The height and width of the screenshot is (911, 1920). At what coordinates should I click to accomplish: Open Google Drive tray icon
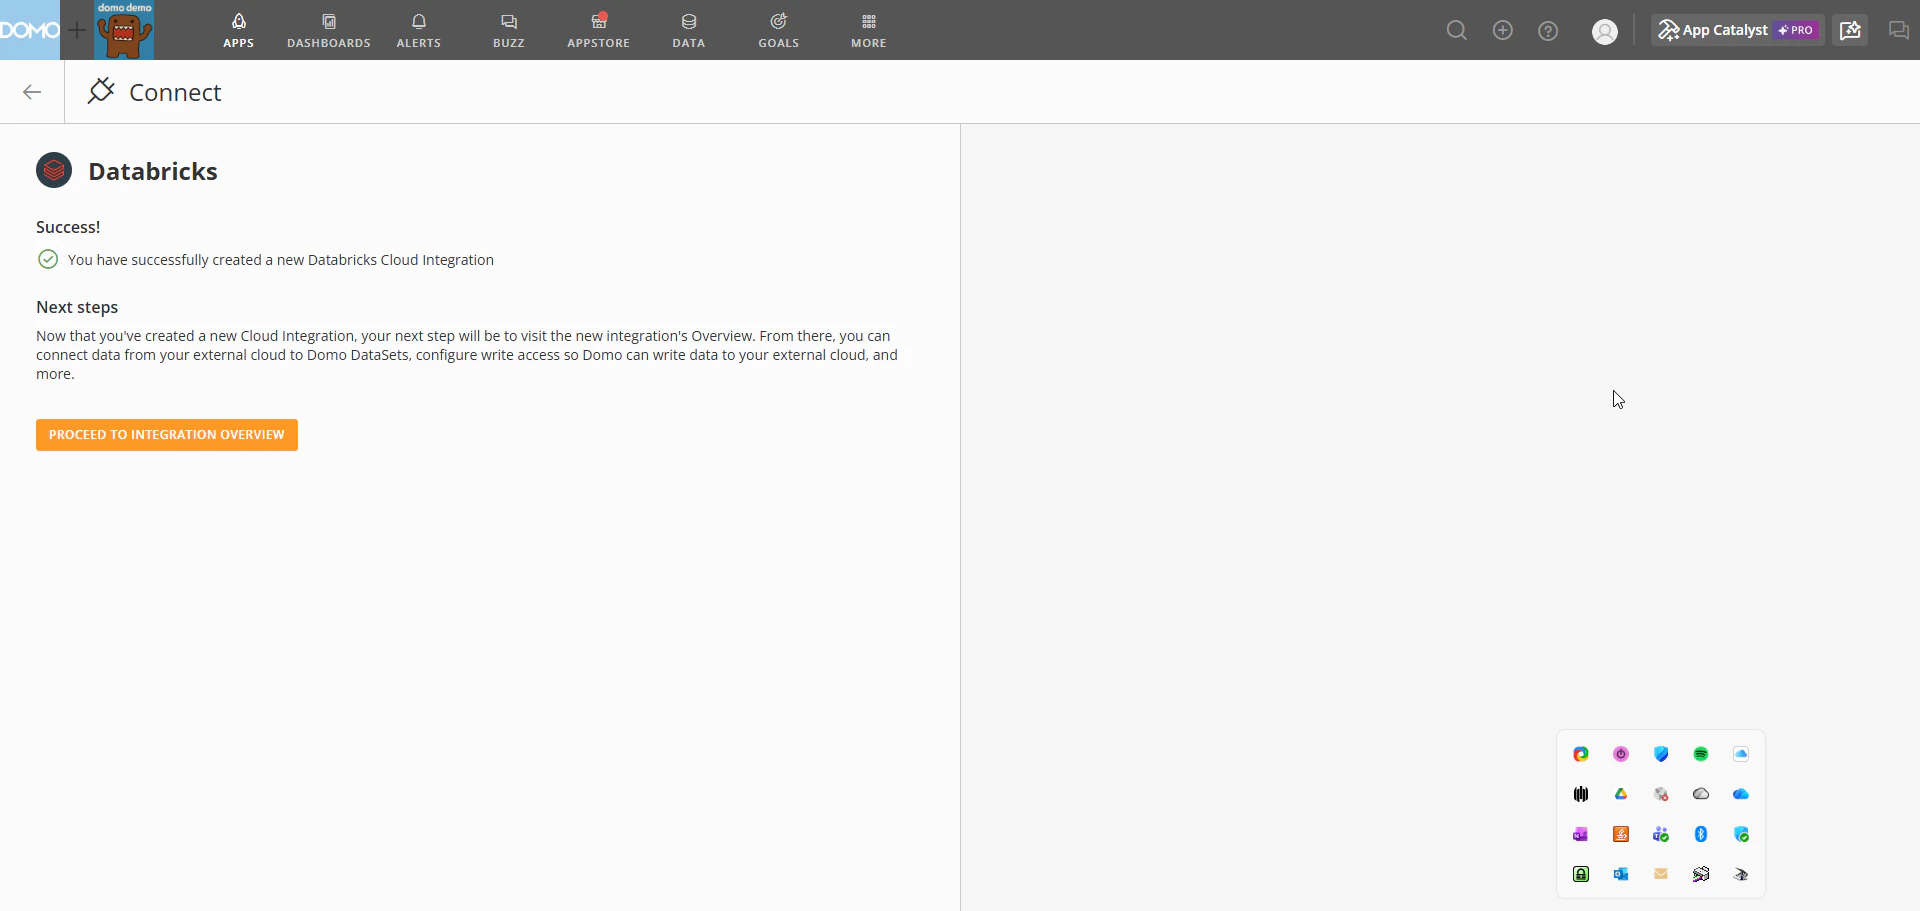1621,794
